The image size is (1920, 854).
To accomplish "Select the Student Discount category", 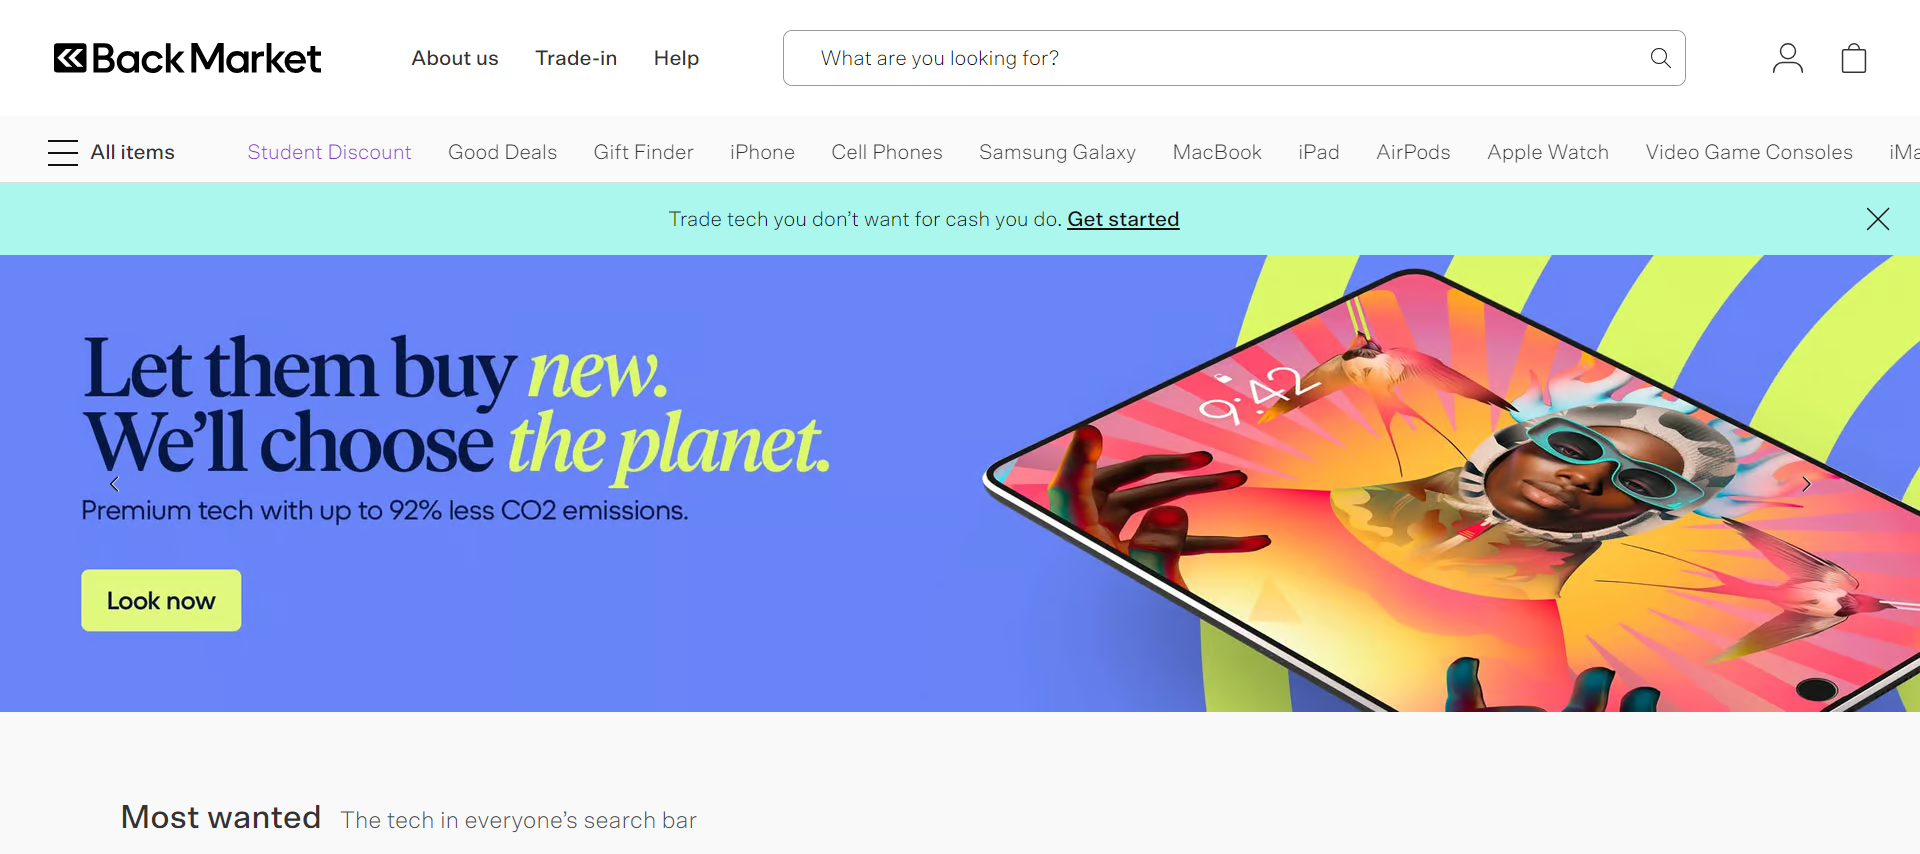I will pos(329,152).
